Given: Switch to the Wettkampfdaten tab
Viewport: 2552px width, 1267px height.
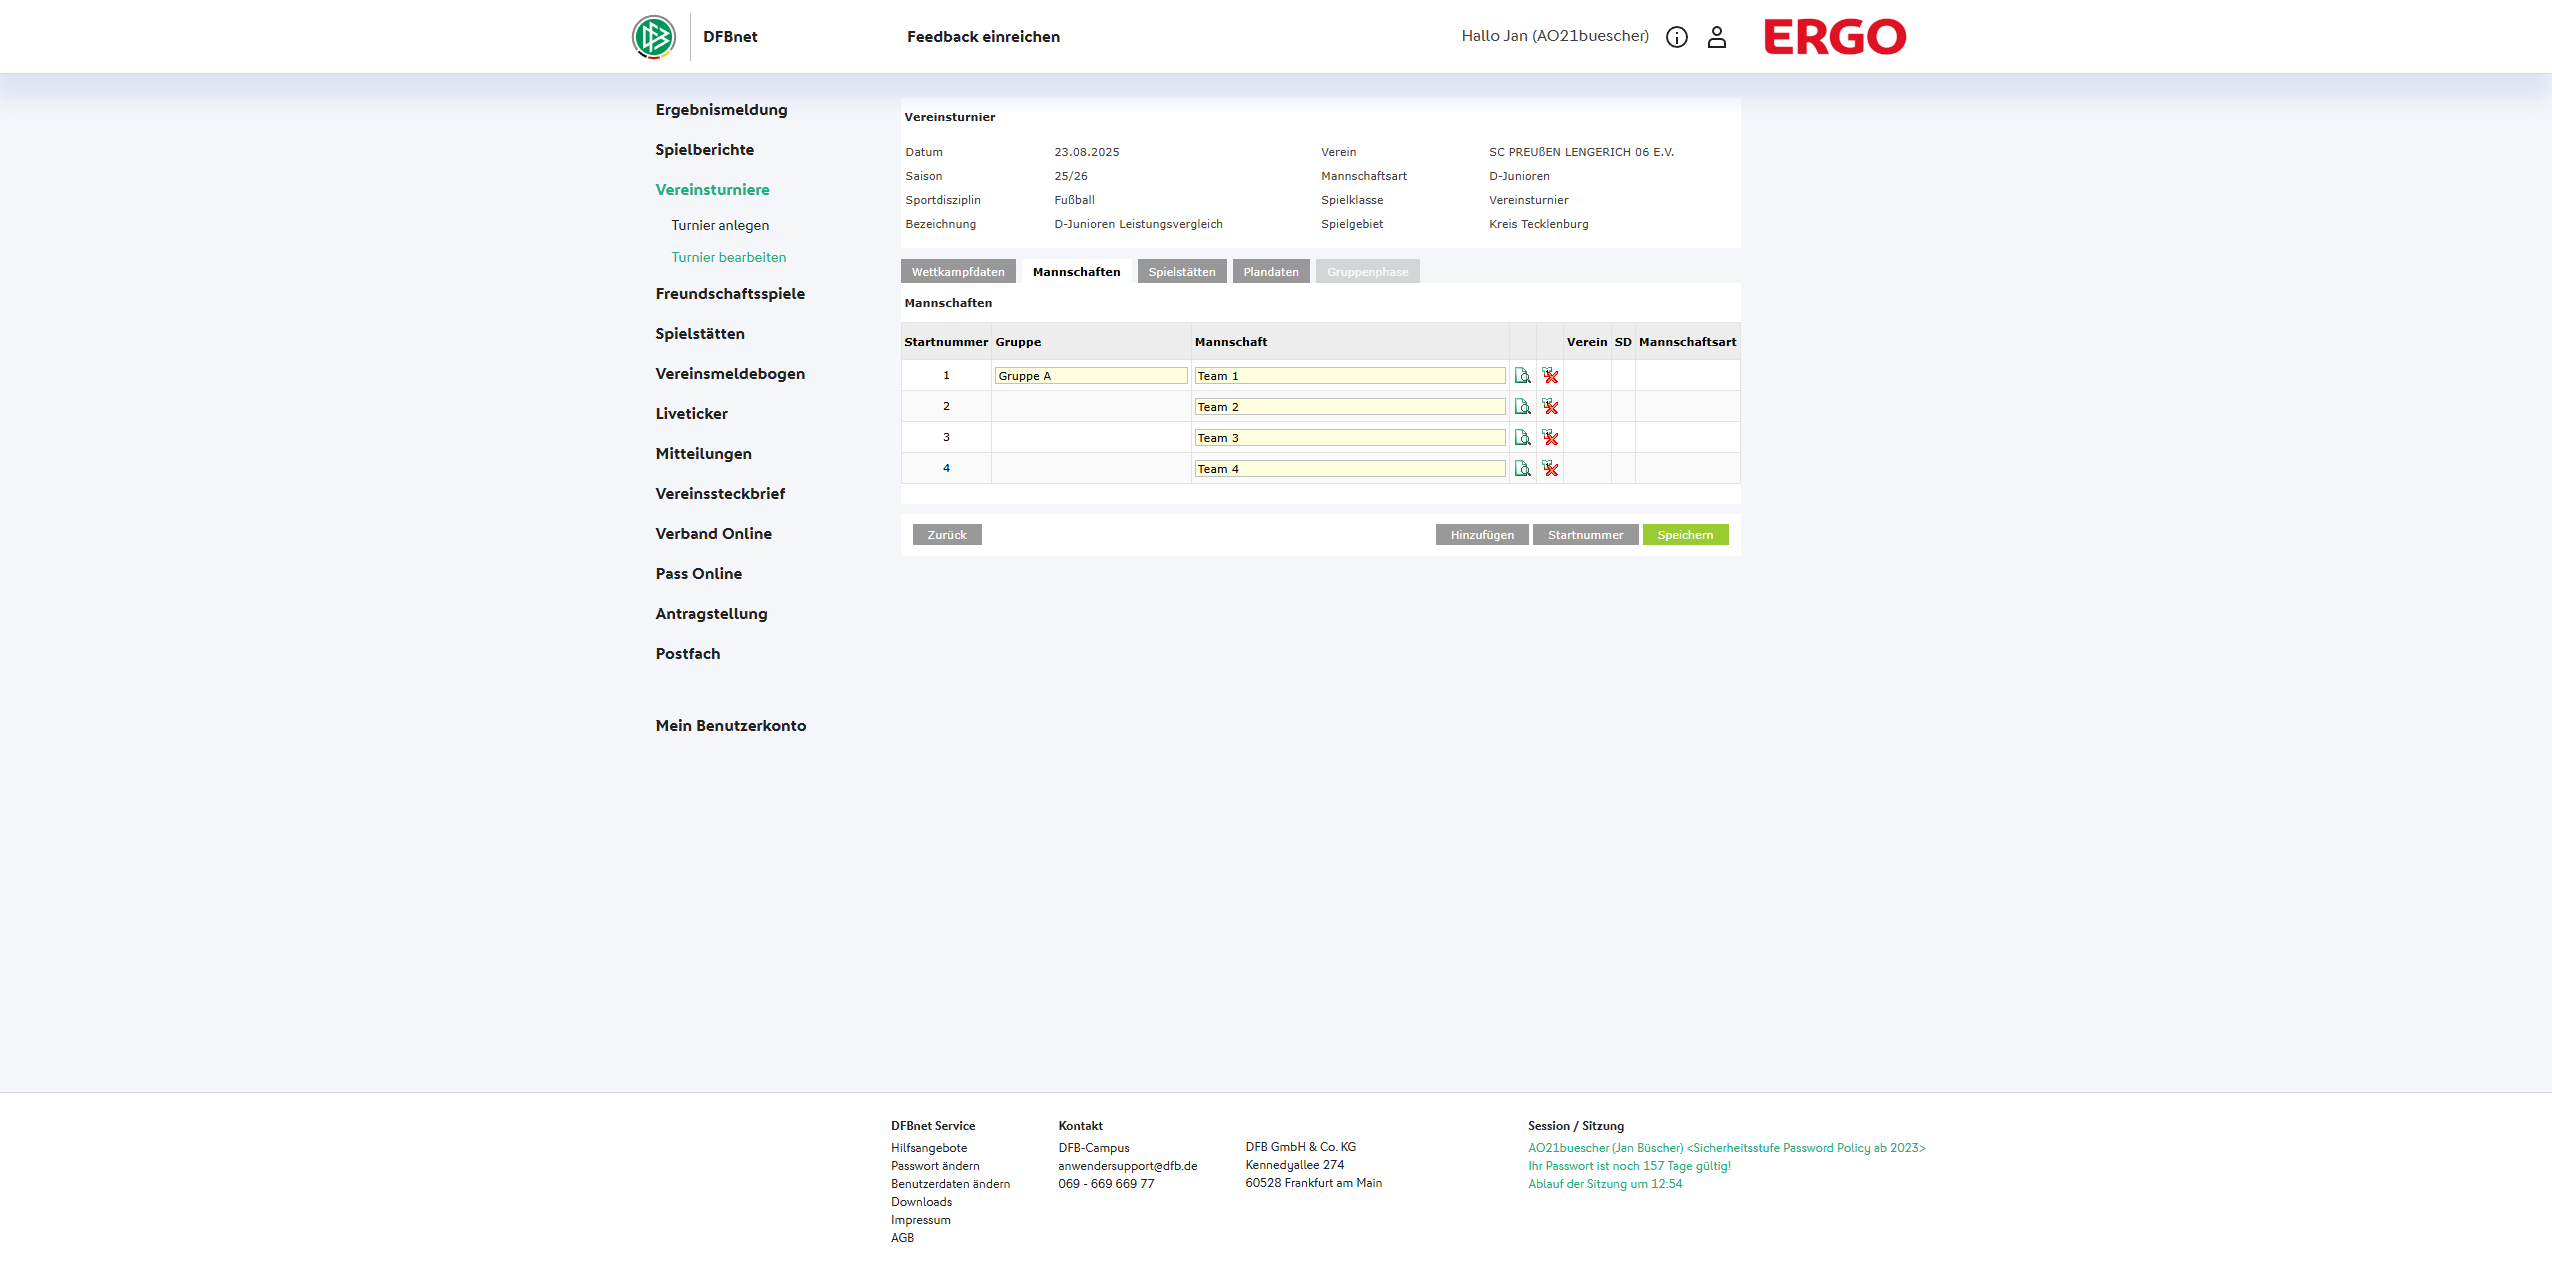Looking at the screenshot, I should [x=958, y=272].
